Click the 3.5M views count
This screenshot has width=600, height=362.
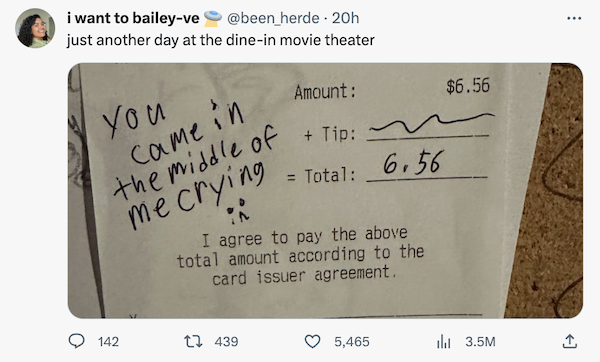tap(480, 341)
